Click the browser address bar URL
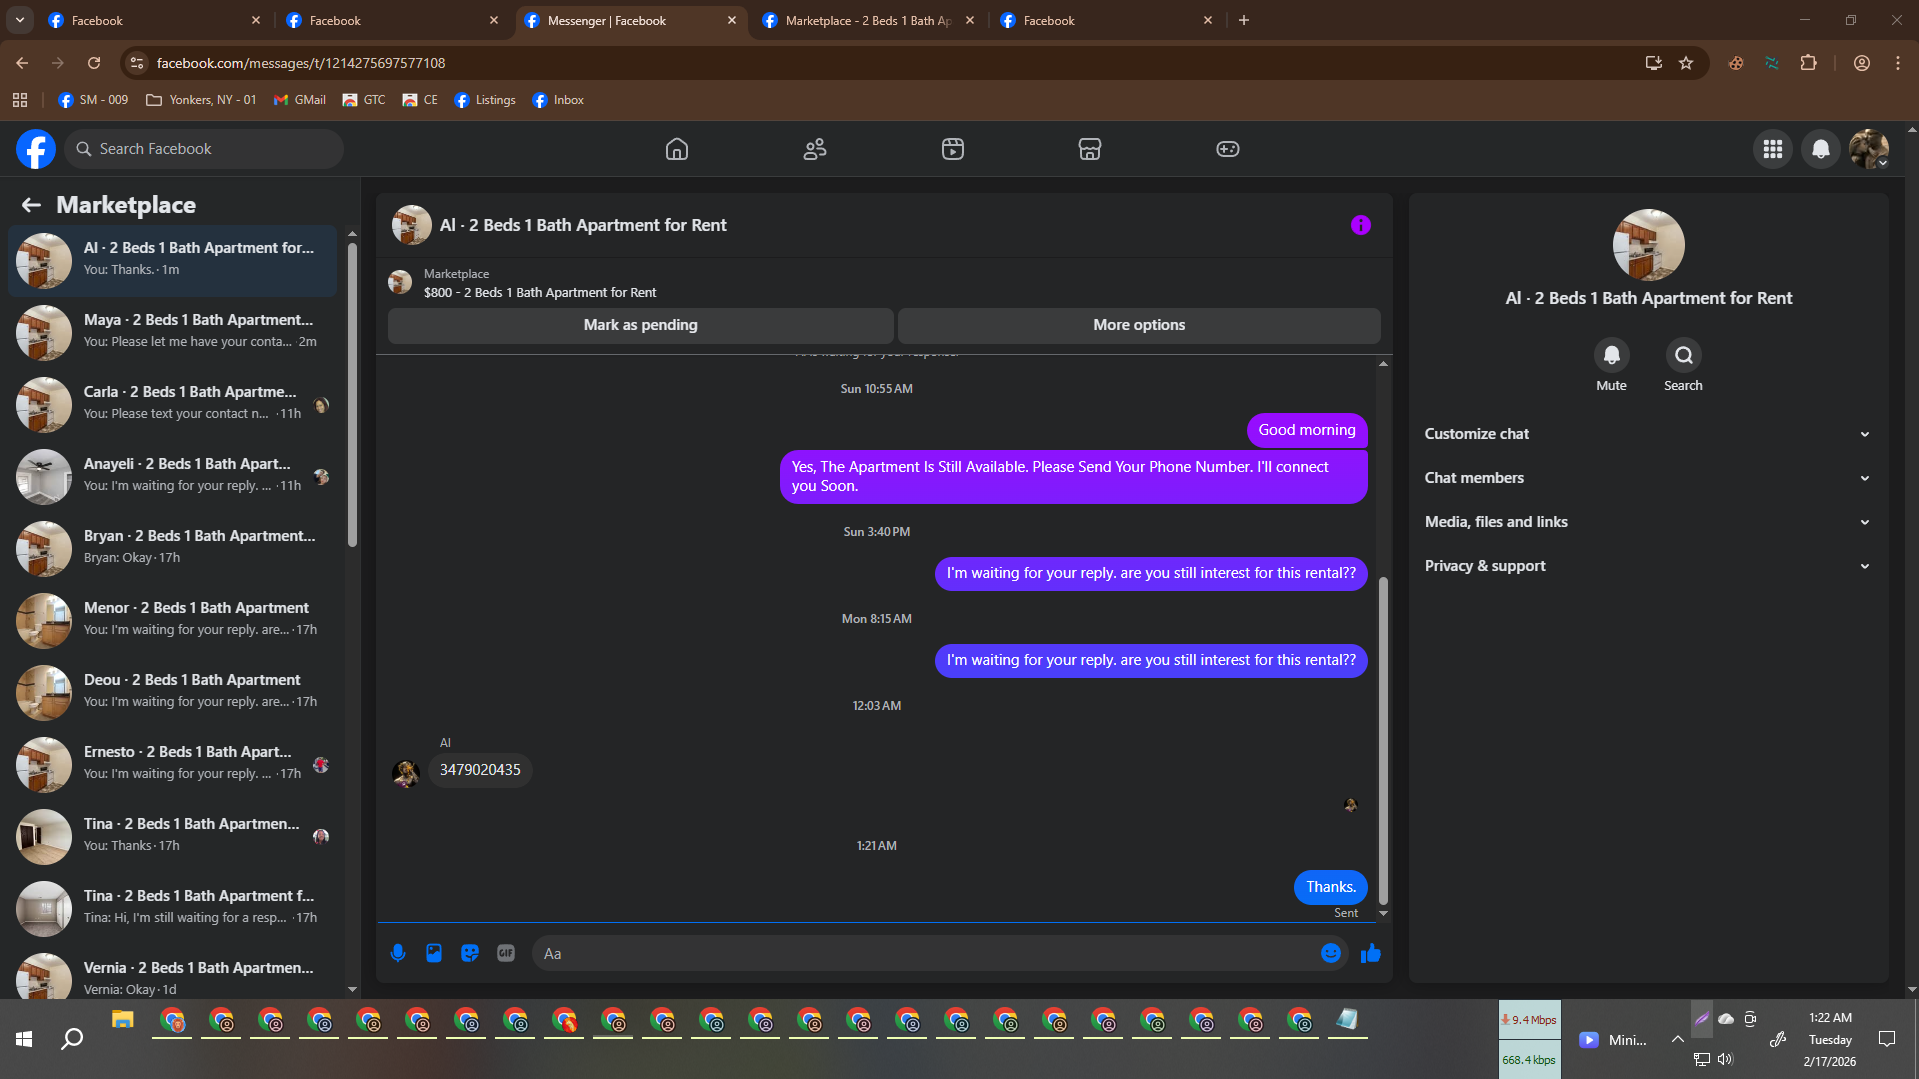 pyautogui.click(x=301, y=63)
